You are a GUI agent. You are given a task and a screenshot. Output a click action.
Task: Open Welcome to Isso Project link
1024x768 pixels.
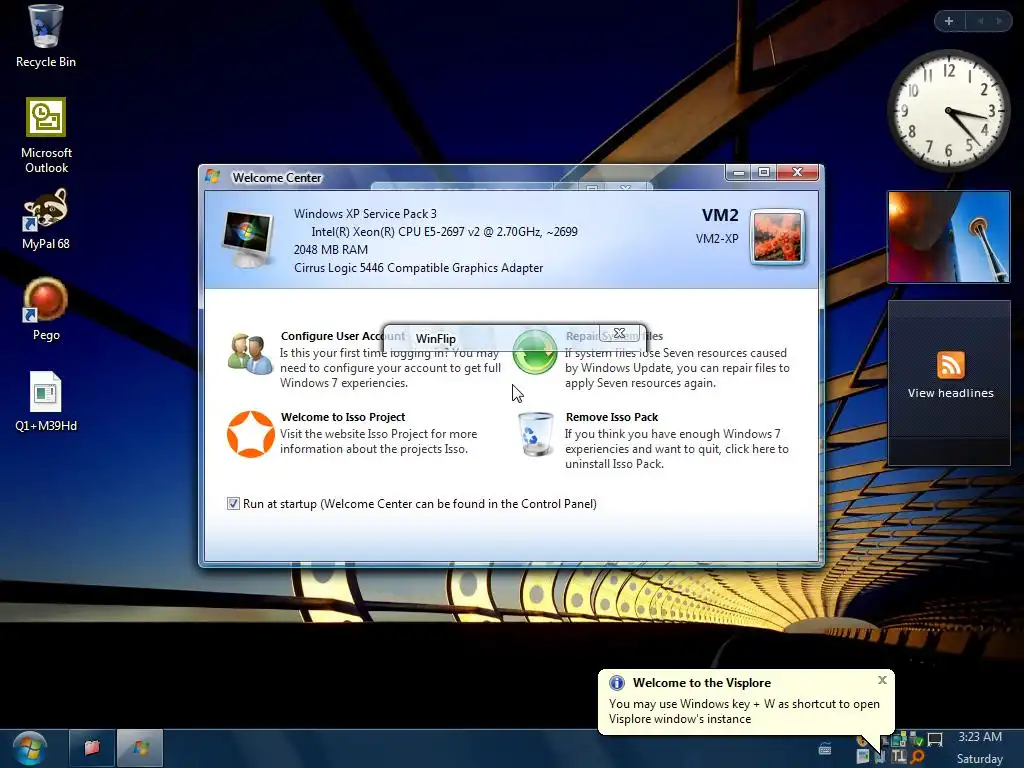(x=343, y=417)
